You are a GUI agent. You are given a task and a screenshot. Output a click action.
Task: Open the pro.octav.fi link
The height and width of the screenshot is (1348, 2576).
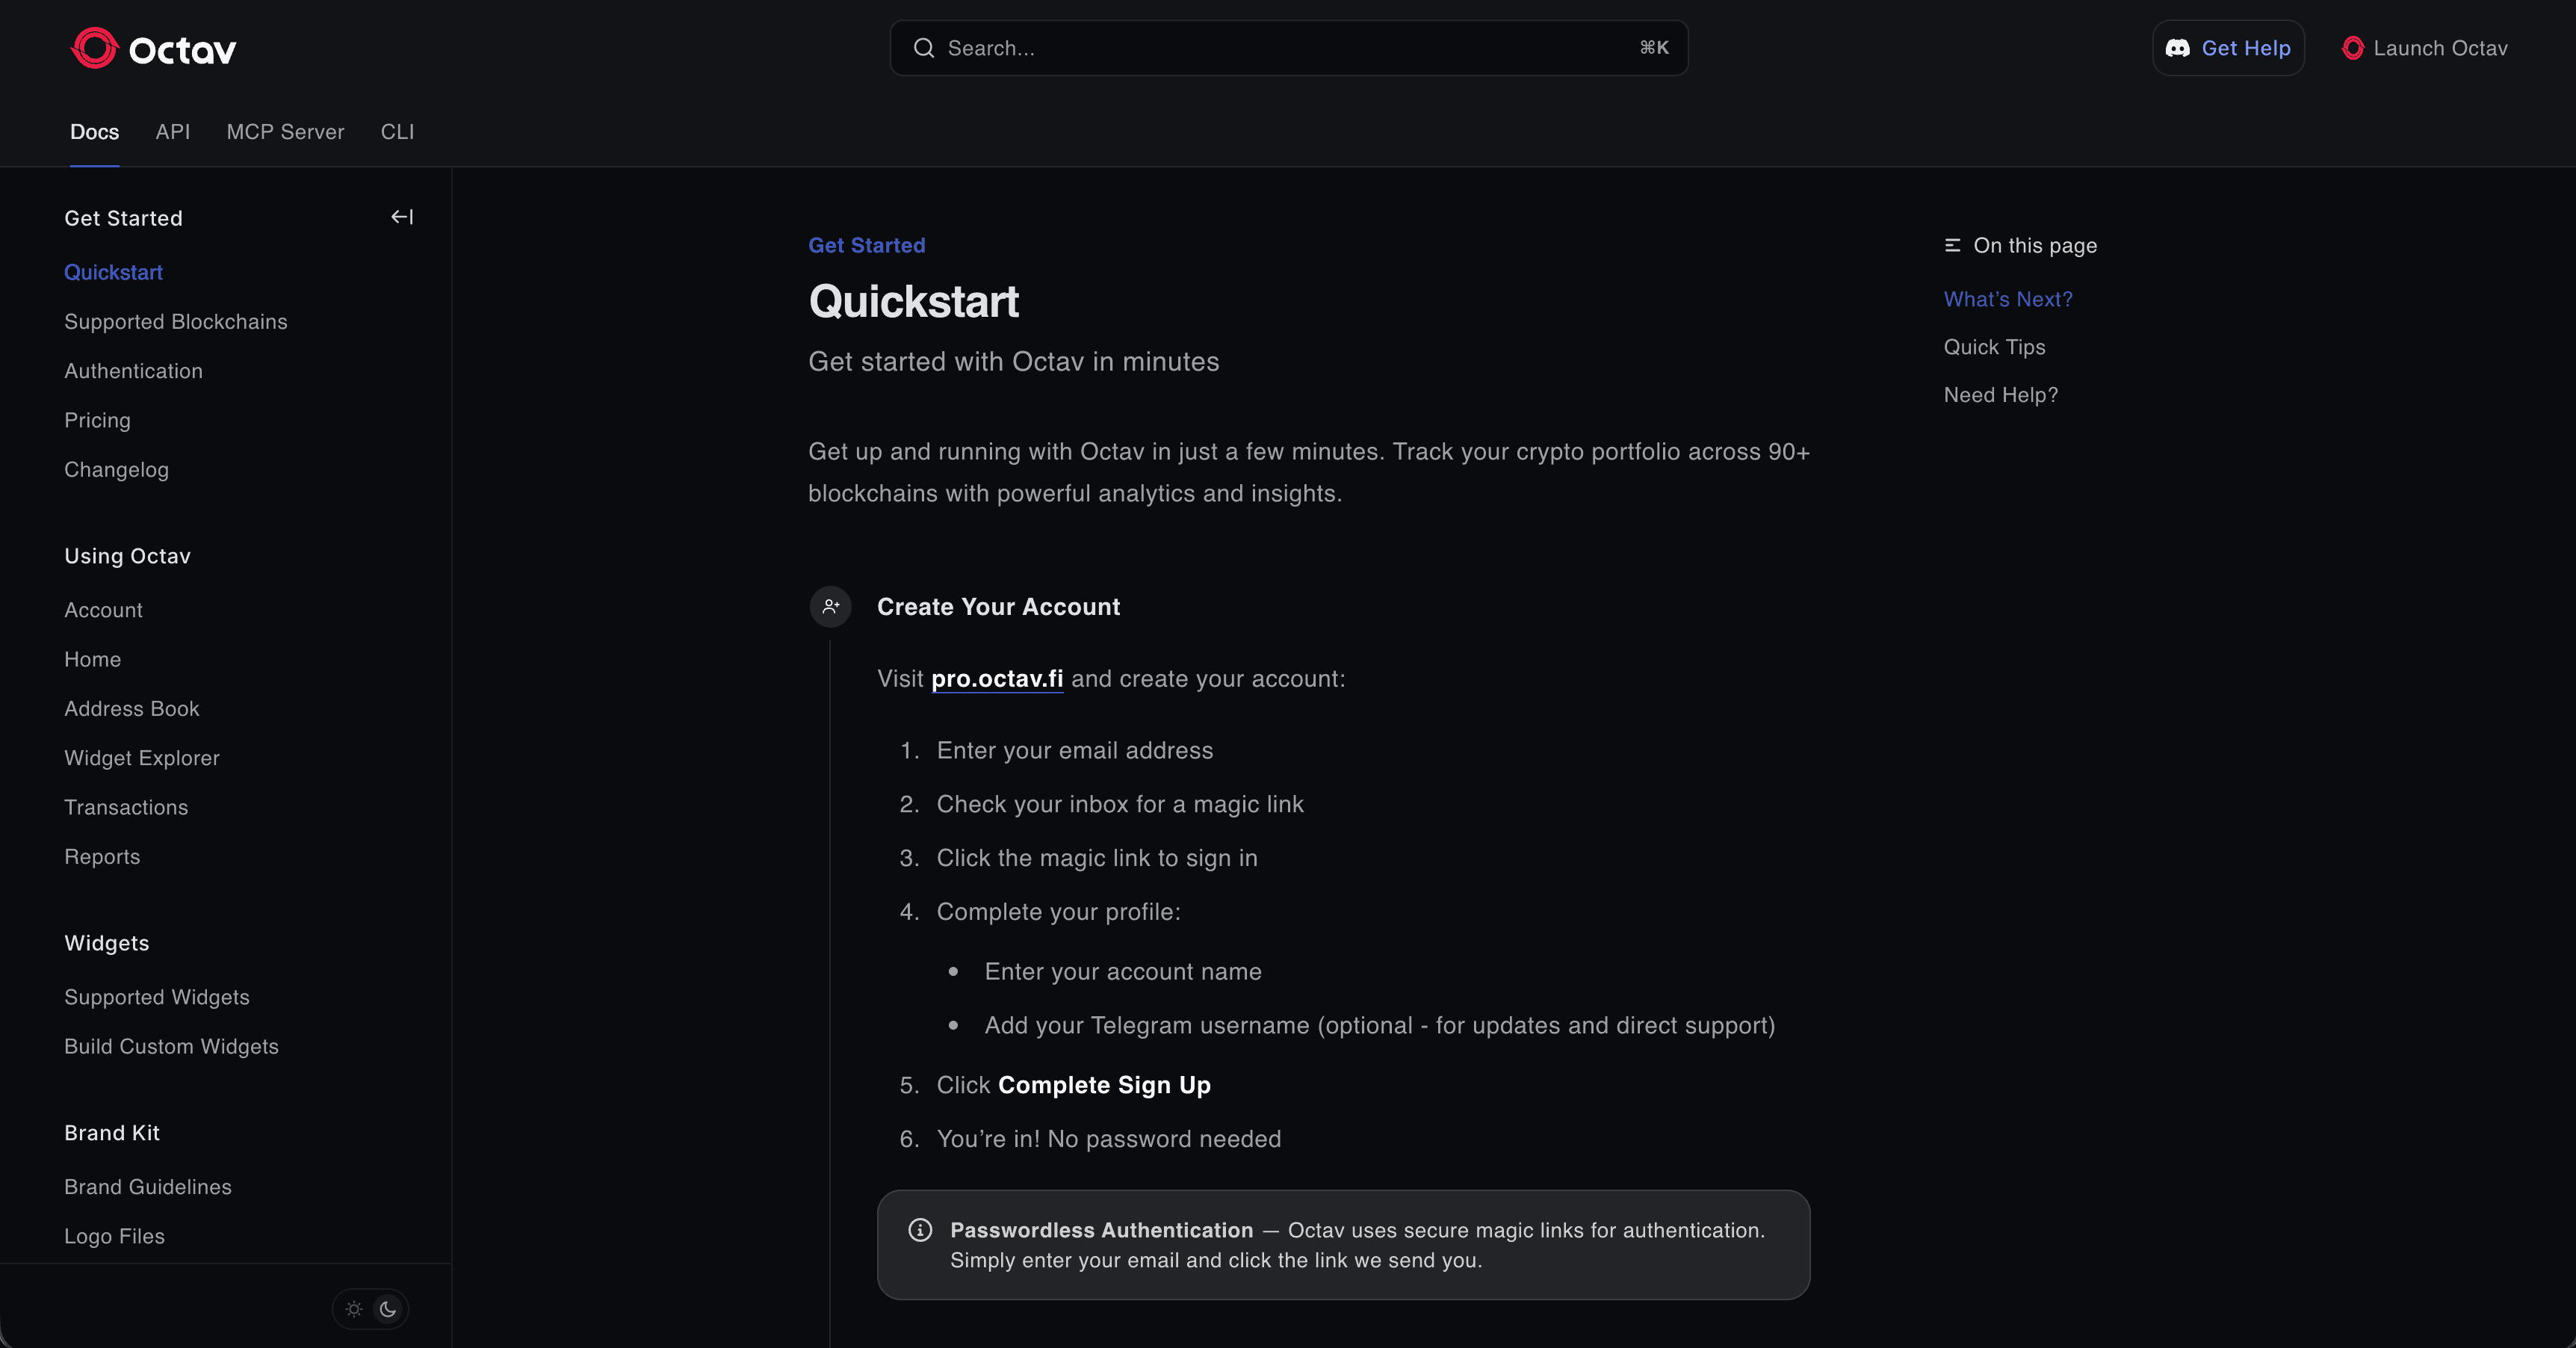coord(996,678)
